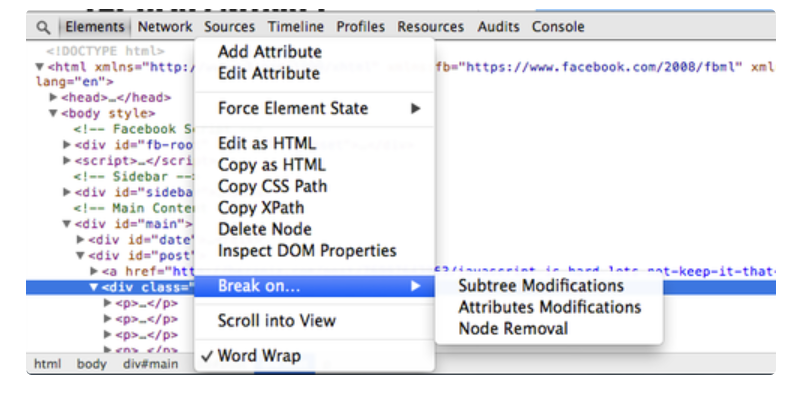
Task: Click the lang="en" attribute text
Action: [x=75, y=81]
